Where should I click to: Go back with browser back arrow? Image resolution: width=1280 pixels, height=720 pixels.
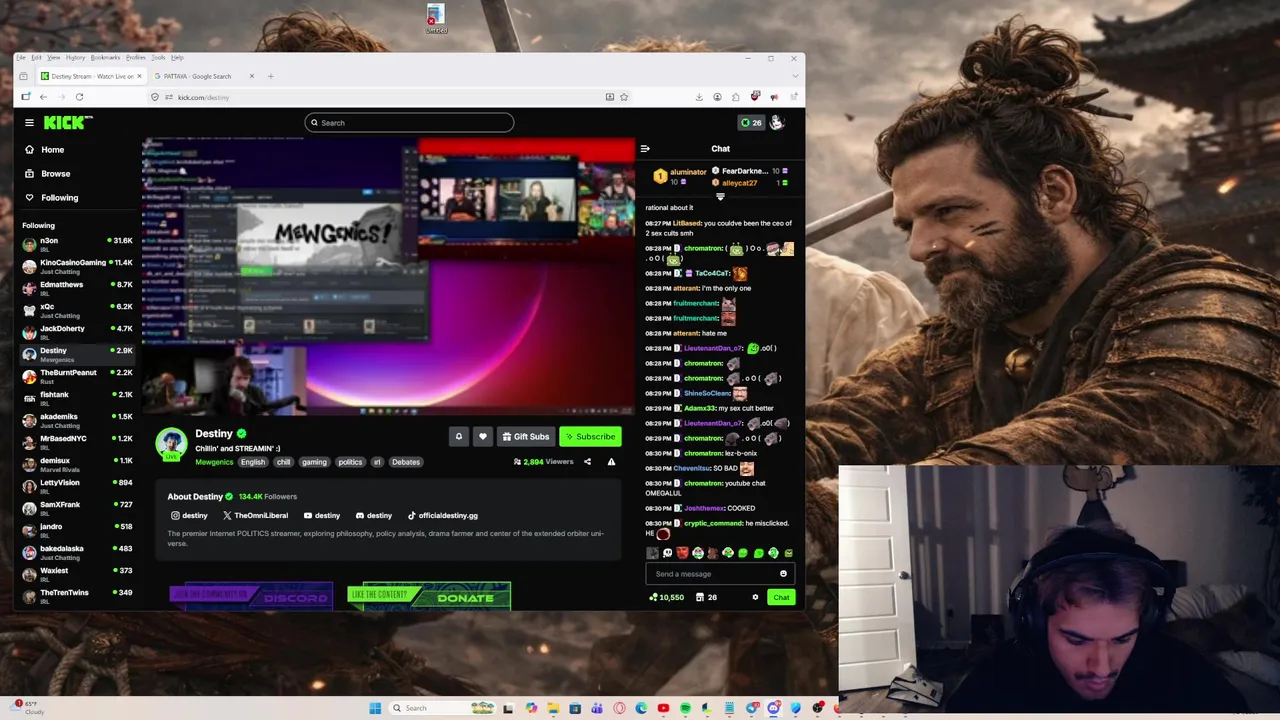[x=43, y=97]
